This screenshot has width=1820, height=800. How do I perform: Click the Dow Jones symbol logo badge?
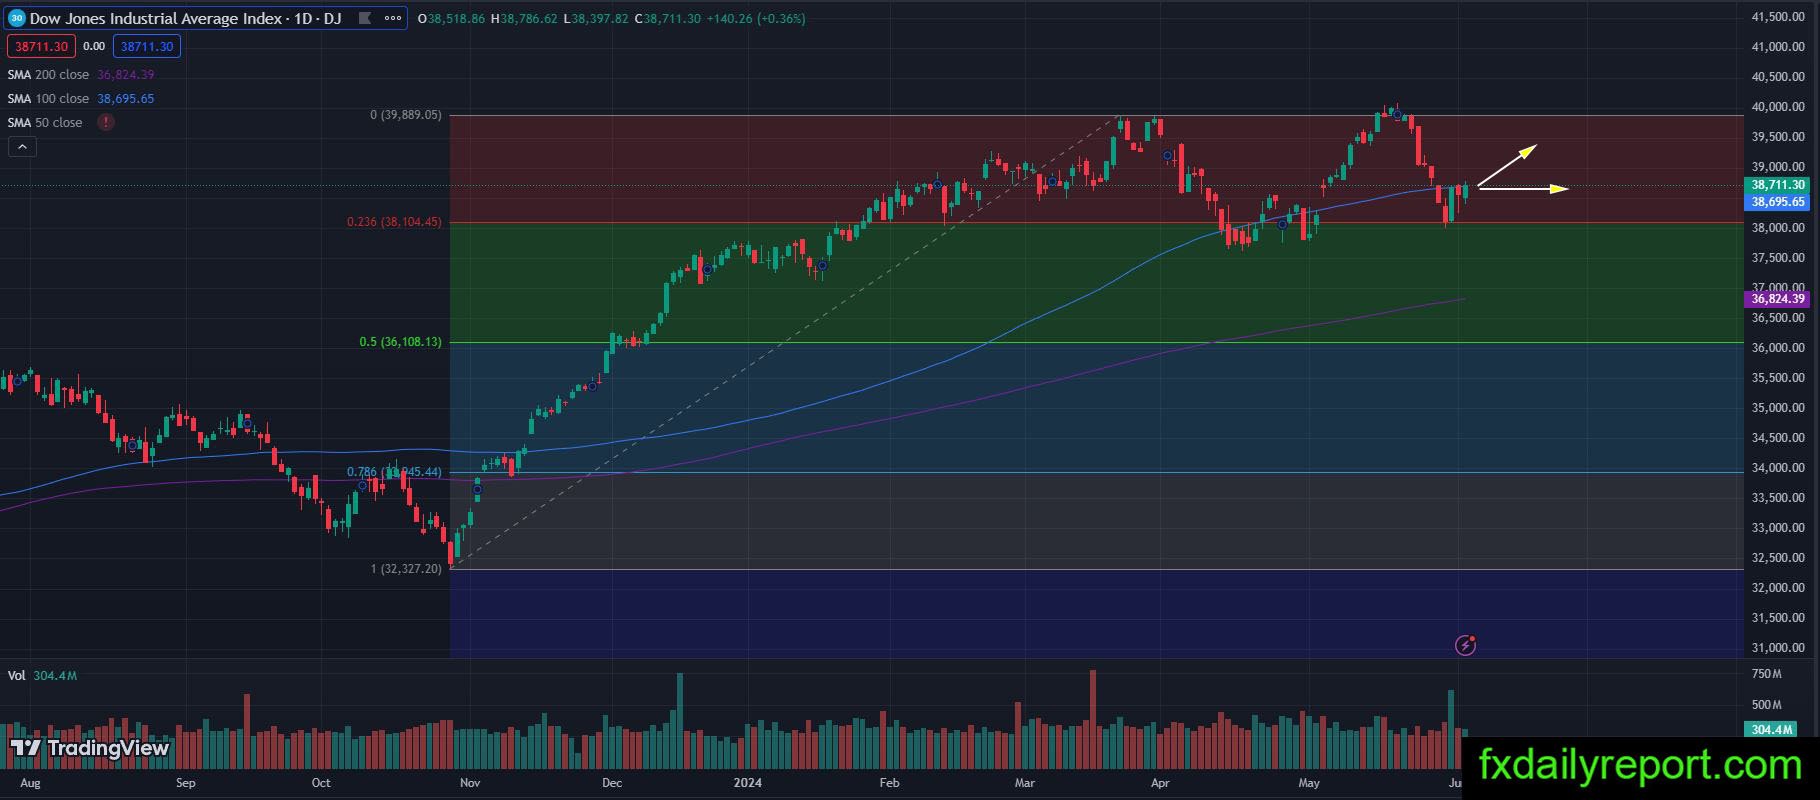coord(16,18)
